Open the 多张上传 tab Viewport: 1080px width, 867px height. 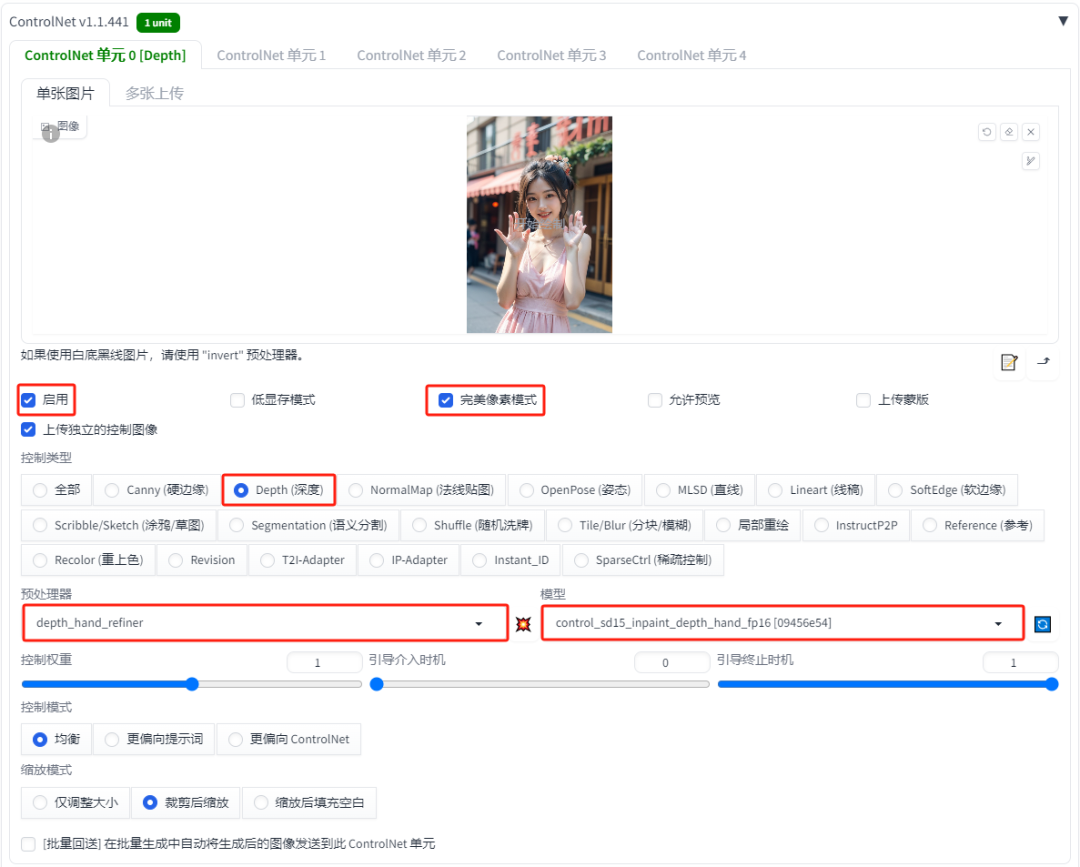(154, 93)
